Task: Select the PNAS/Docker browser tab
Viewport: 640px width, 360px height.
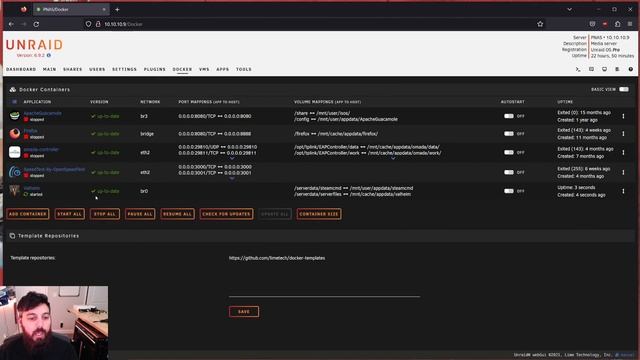Action: pos(71,9)
